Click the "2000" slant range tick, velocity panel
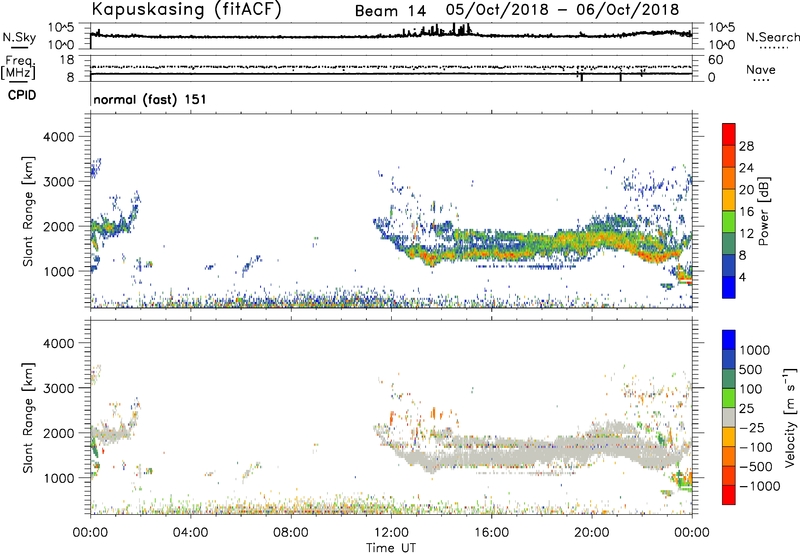The height and width of the screenshot is (554, 800). point(58,433)
